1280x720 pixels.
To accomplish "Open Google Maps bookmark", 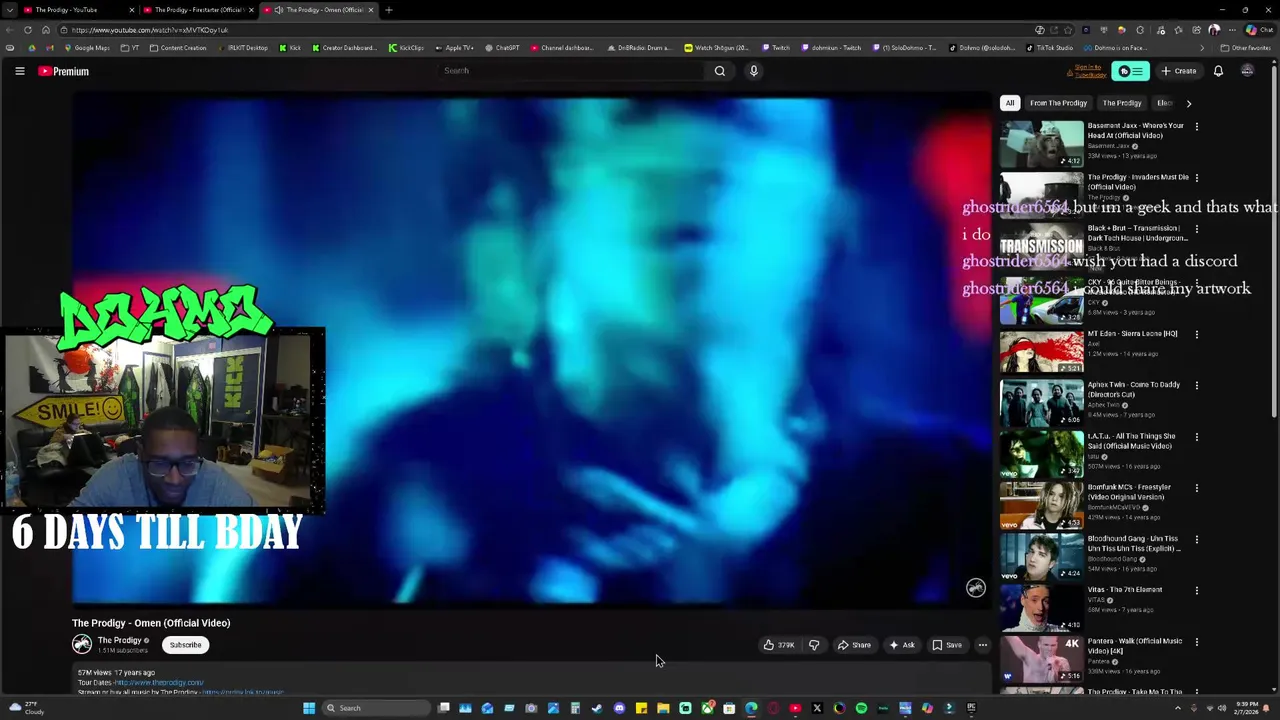I will point(87,48).
